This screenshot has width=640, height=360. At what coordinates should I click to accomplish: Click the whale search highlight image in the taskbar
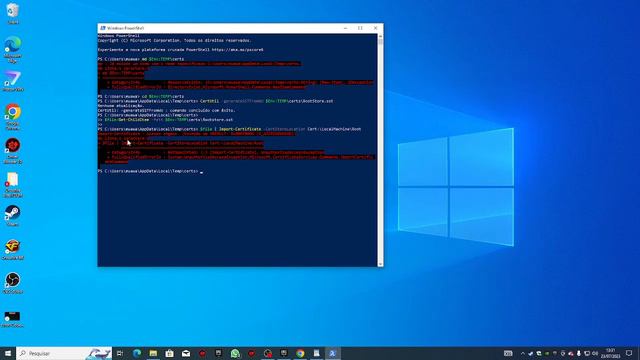click(x=99, y=353)
